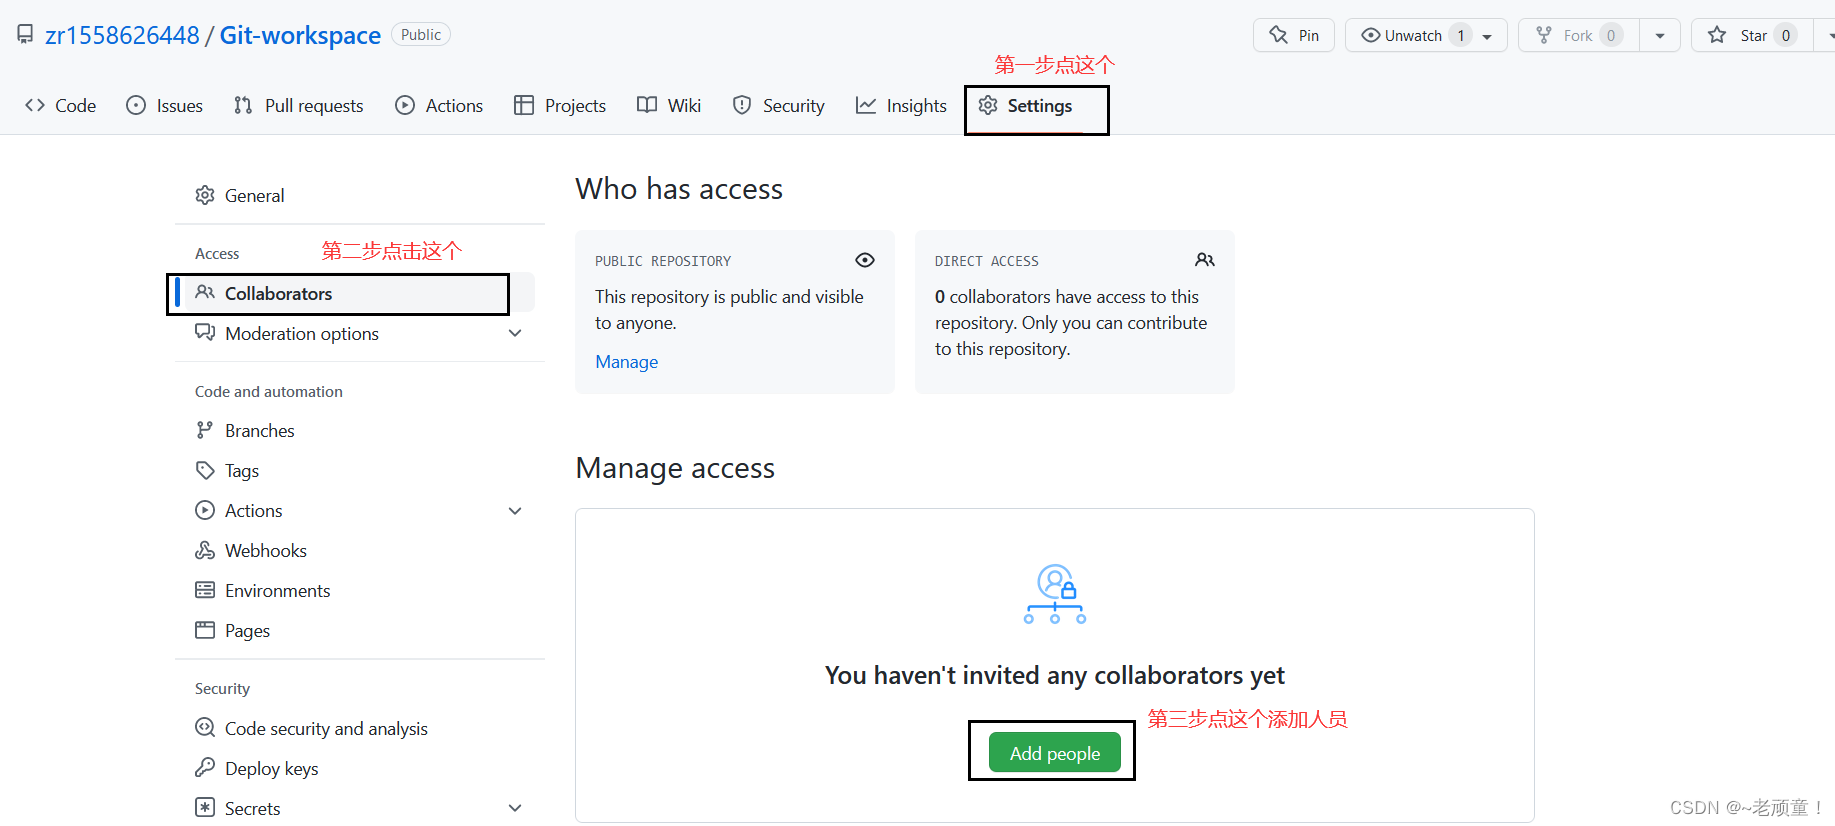This screenshot has width=1835, height=826.
Task: Open the Wiki tab
Action: 669,105
